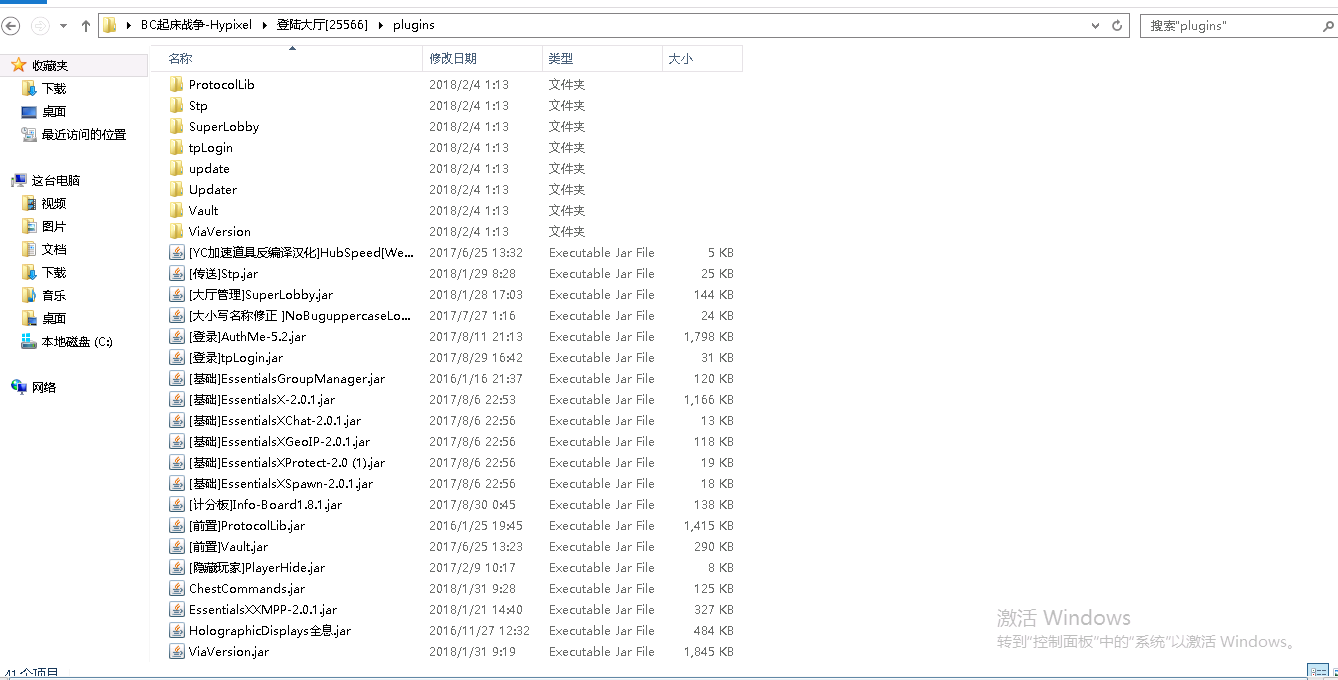This screenshot has height=680, width=1338.
Task: Select 网络 in navigation pane
Action: coord(44,387)
